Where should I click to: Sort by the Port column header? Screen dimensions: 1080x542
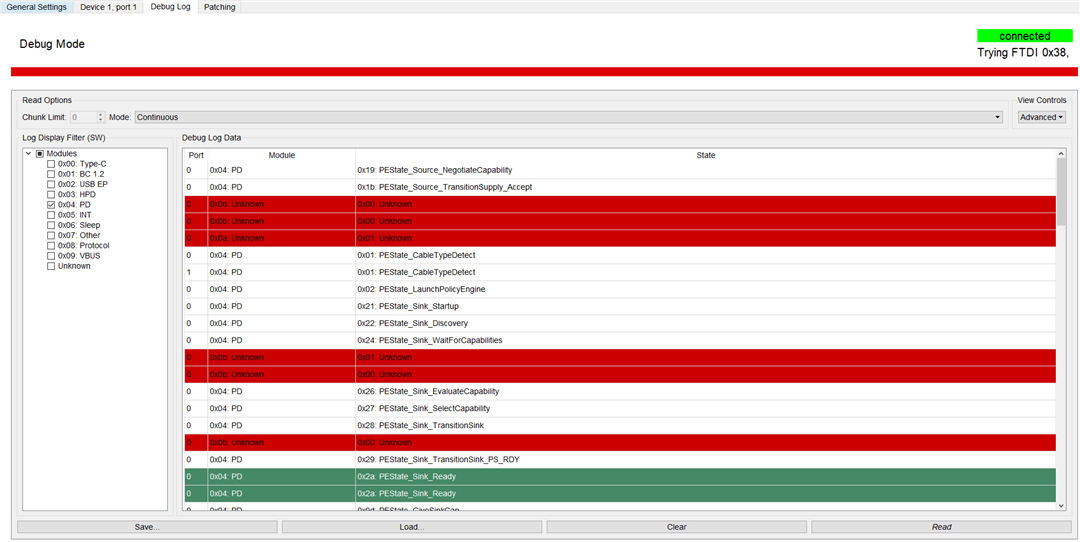tap(196, 156)
